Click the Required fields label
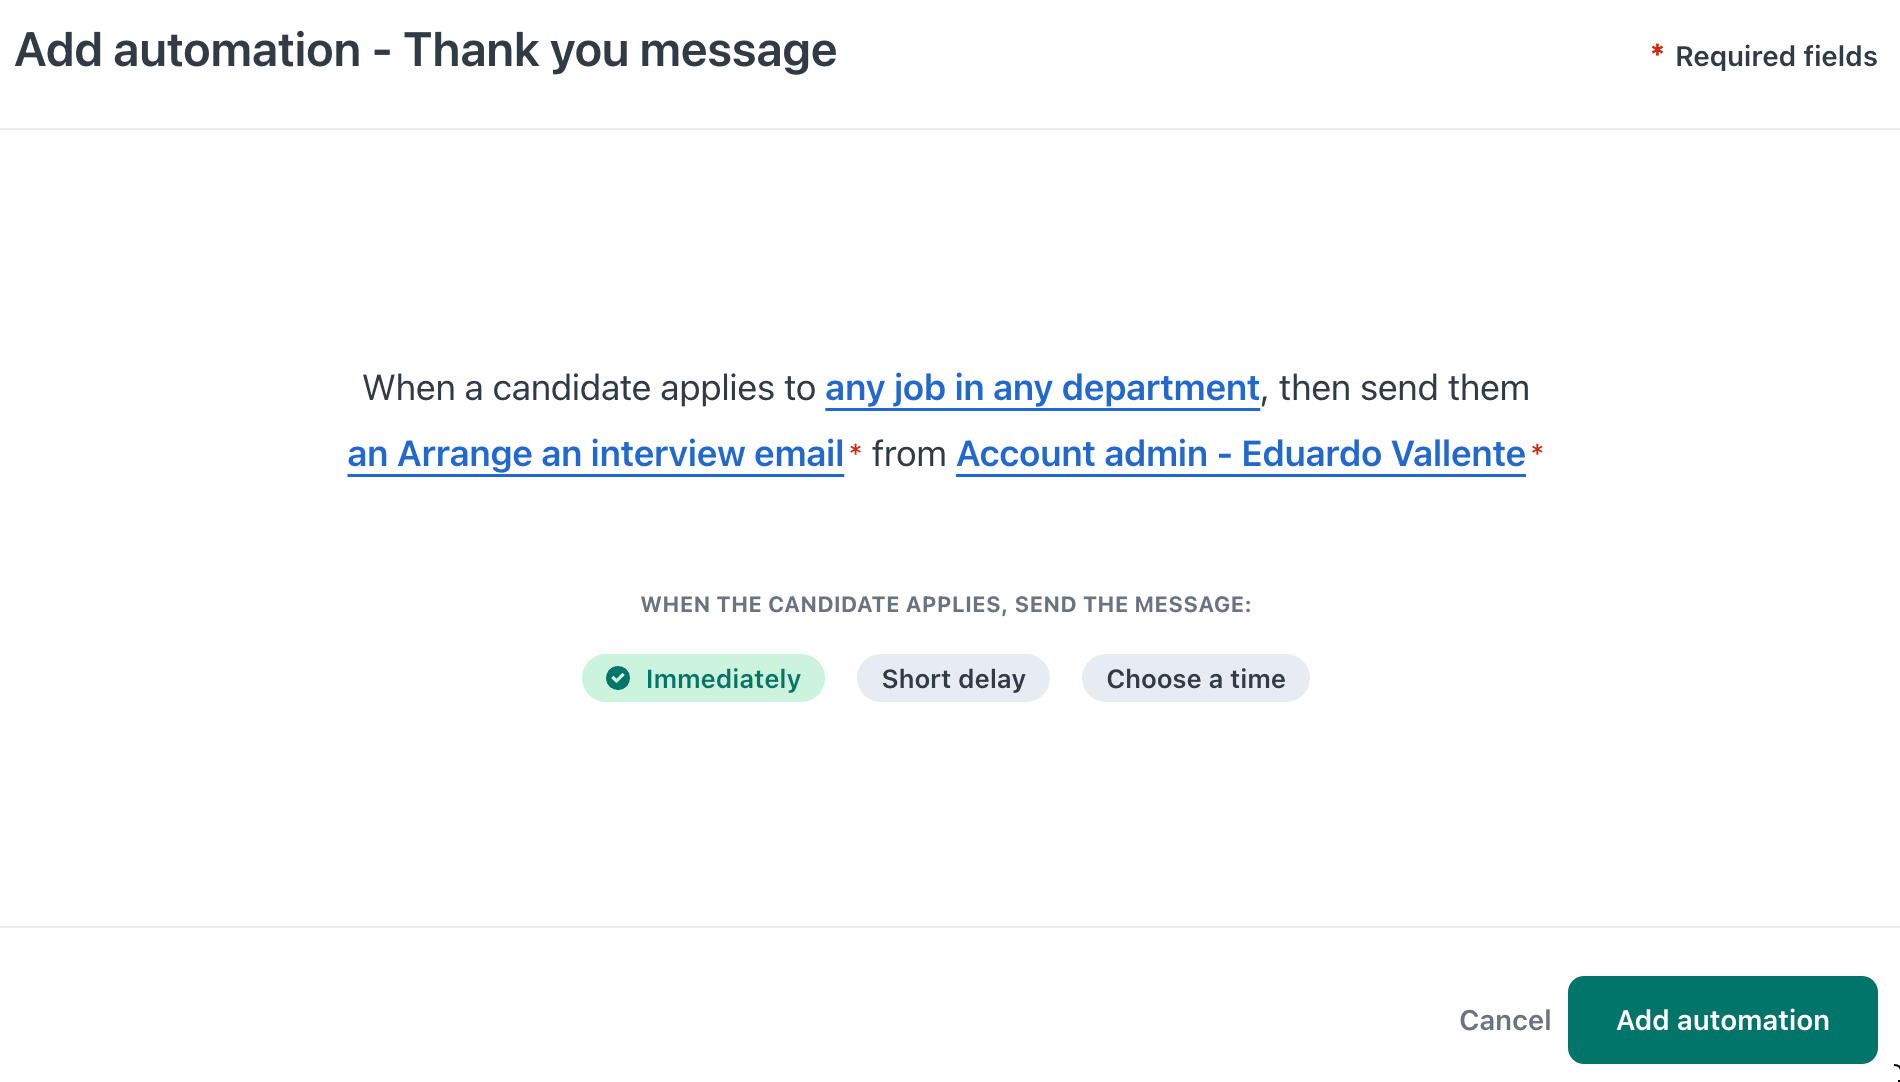This screenshot has height=1082, width=1900. pyautogui.click(x=1775, y=57)
